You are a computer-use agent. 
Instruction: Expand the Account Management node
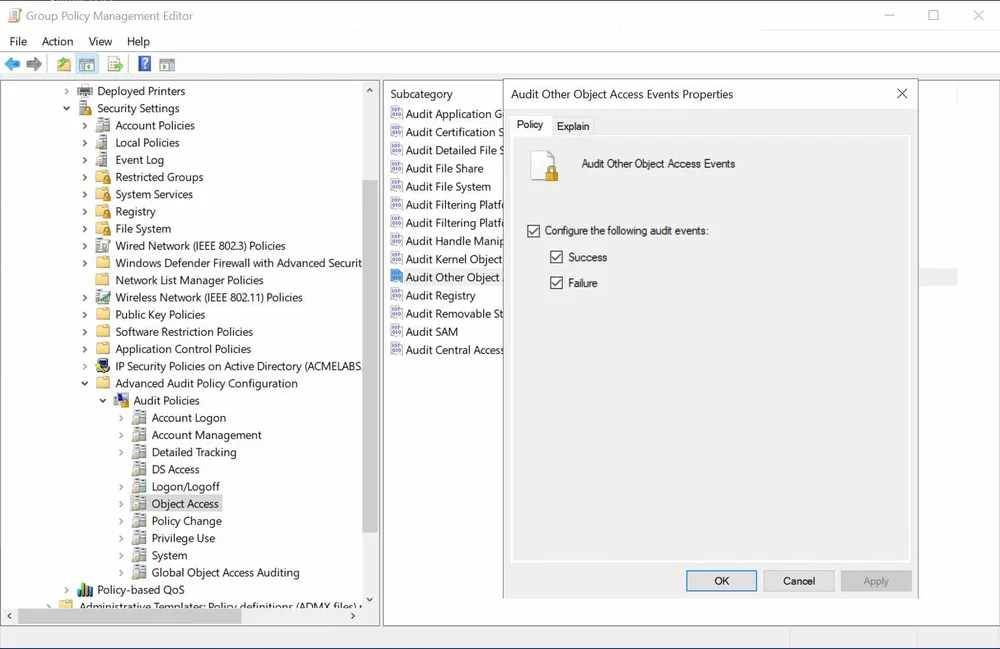[x=121, y=435]
